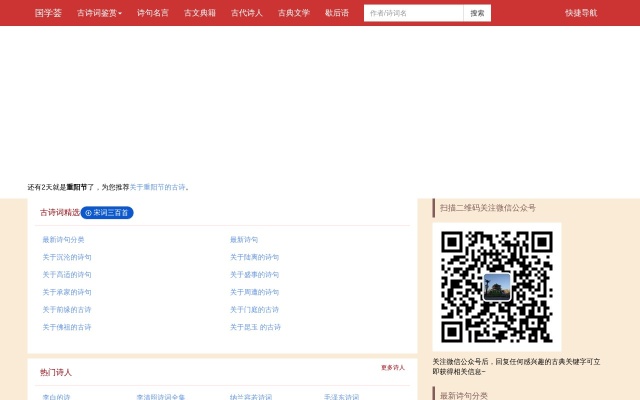This screenshot has height=400, width=640.
Task: Click the WeChat QR code image
Action: click(x=497, y=286)
